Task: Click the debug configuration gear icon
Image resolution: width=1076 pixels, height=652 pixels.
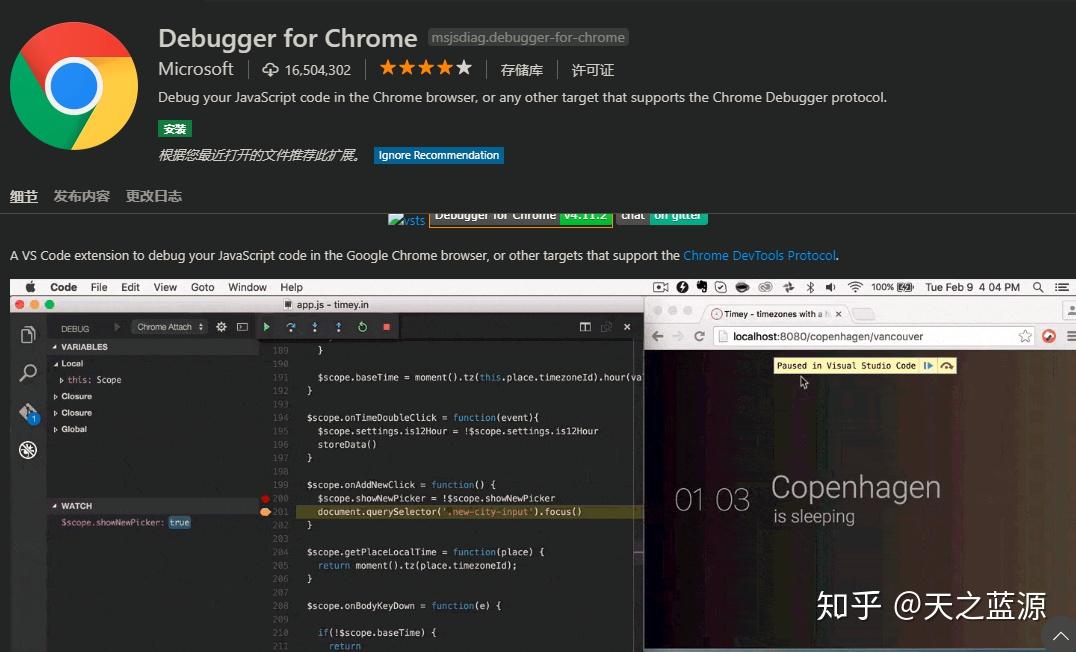Action: [x=221, y=327]
